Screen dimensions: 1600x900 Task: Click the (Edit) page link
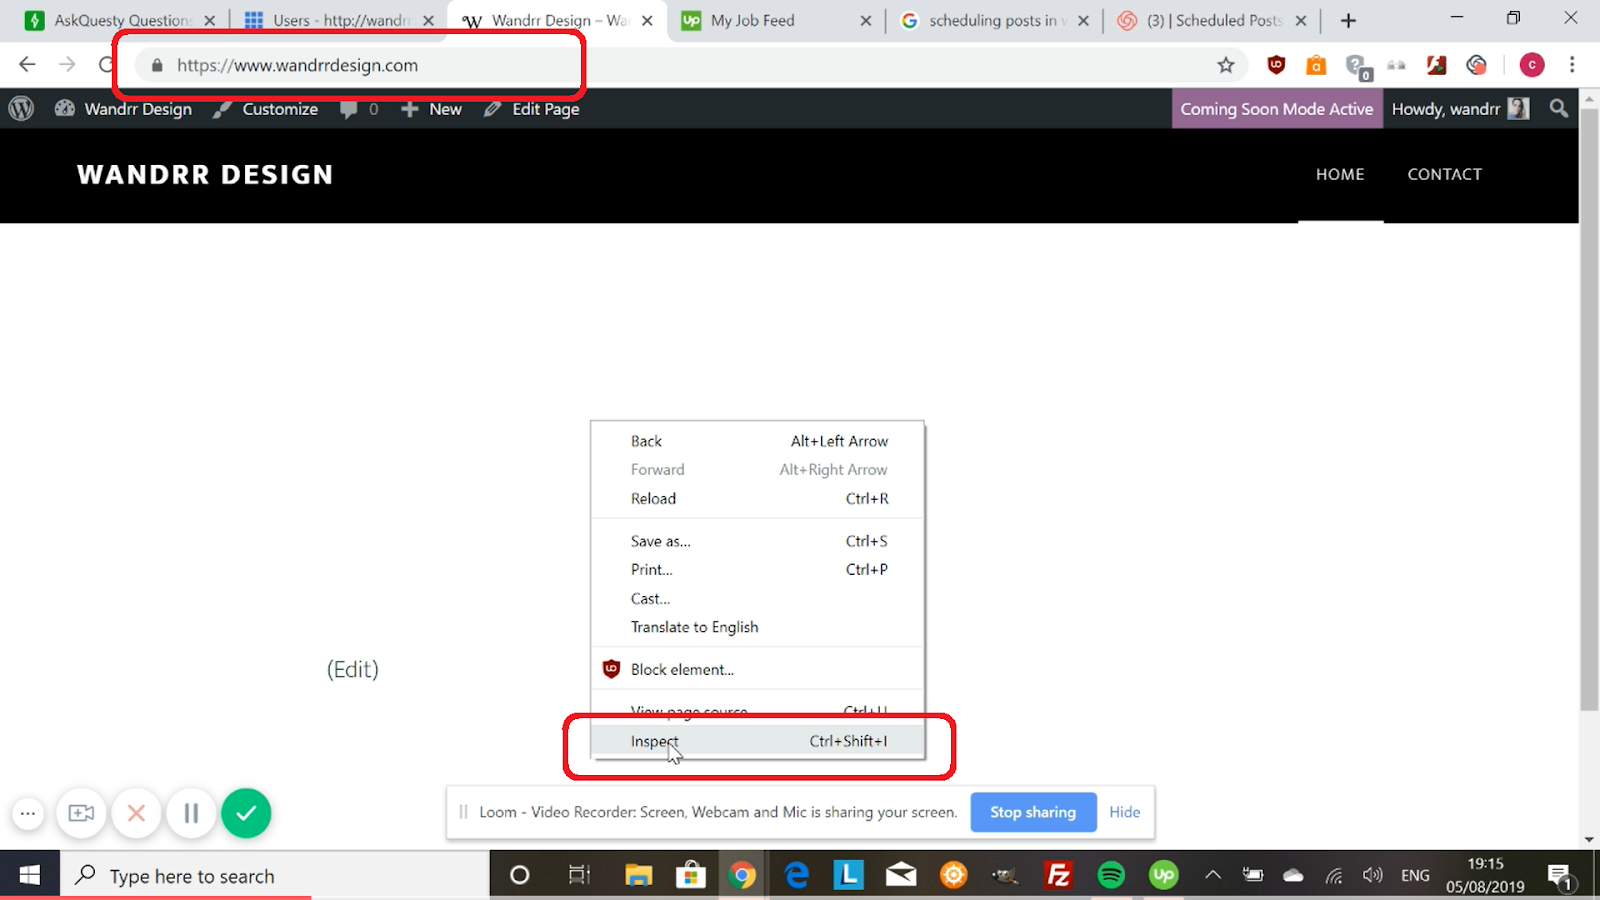point(353,669)
